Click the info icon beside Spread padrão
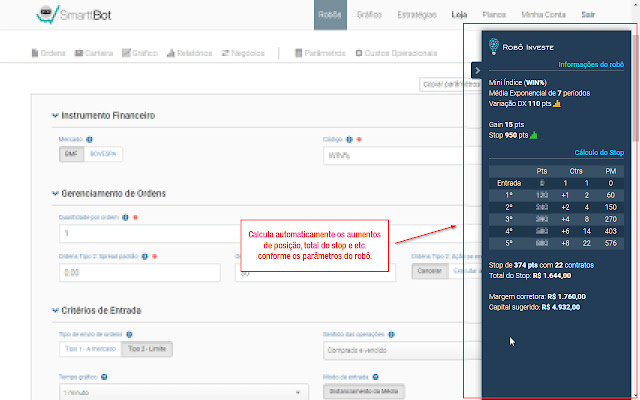Screen dimensions: 640x400 pyautogui.click(x=144, y=257)
